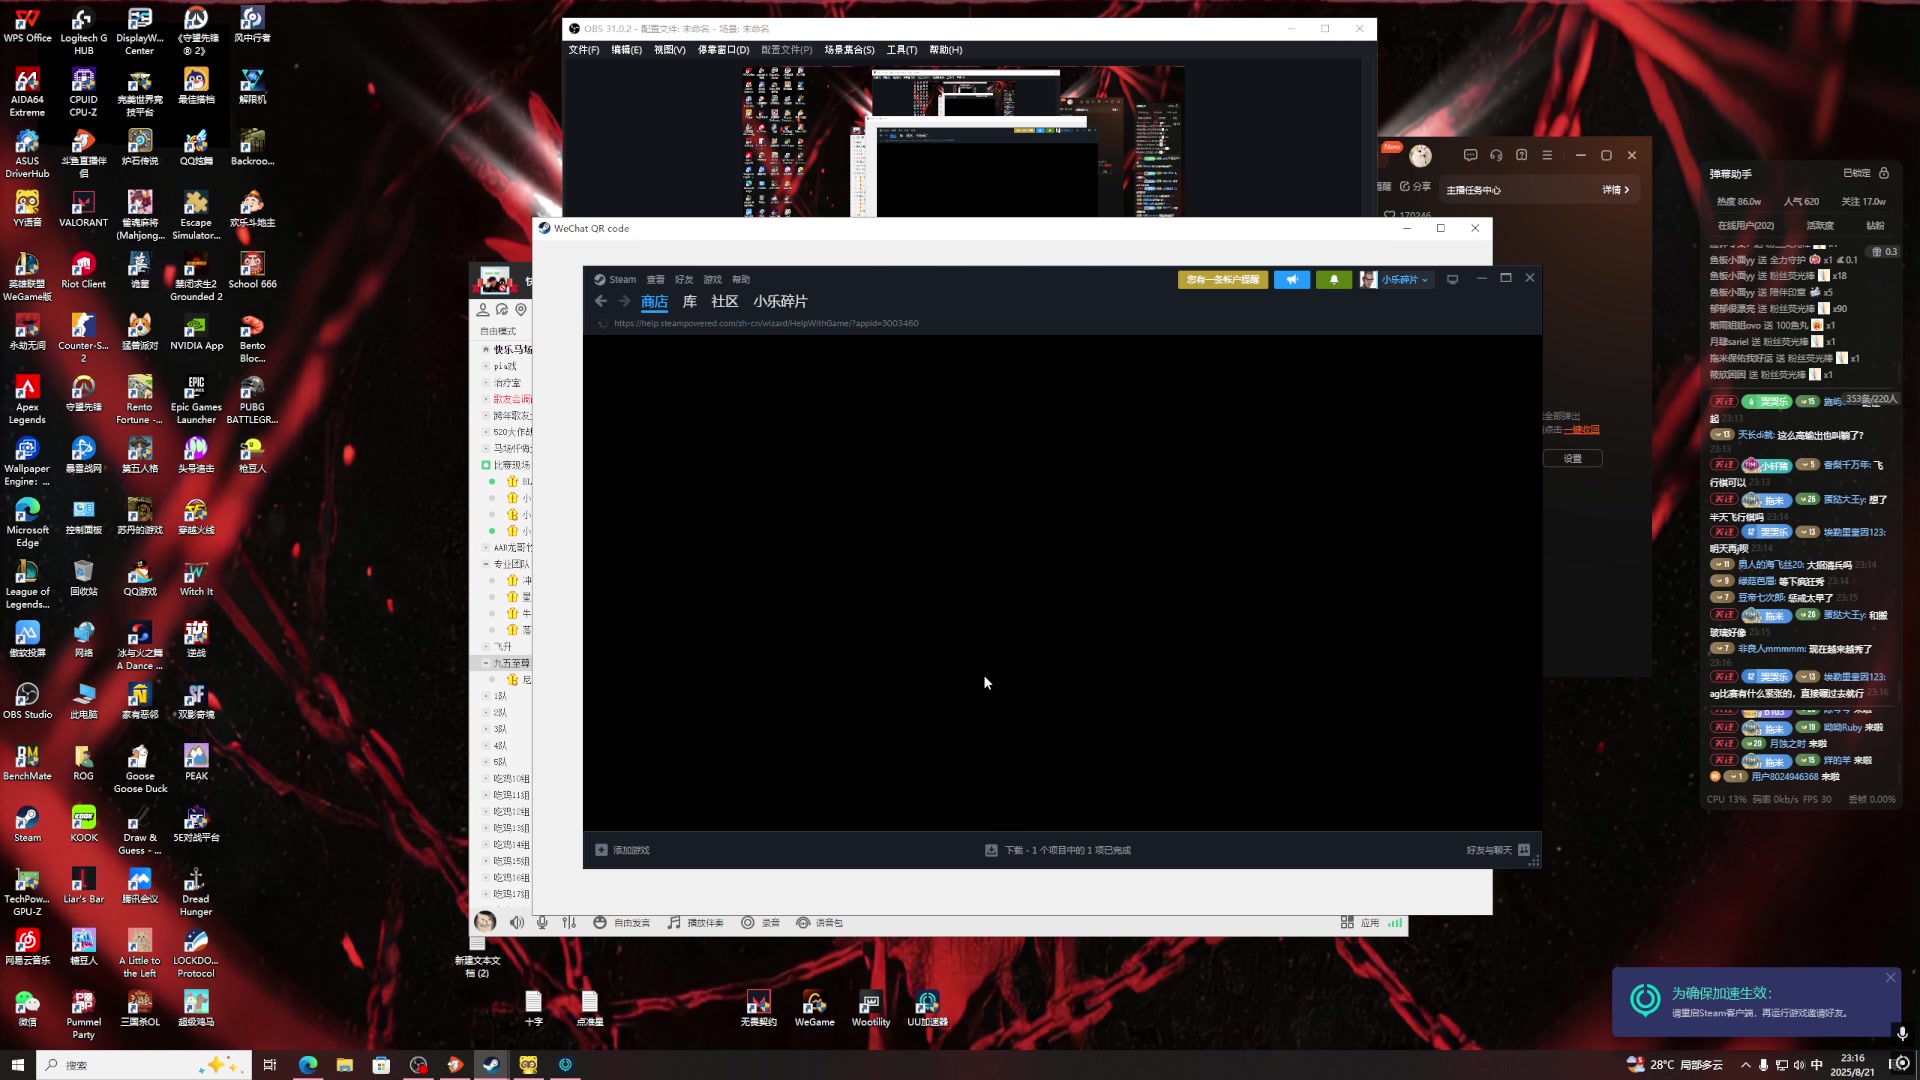Image resolution: width=1920 pixels, height=1080 pixels.
Task: Open Steam's 社区 community tab
Action: tap(725, 302)
